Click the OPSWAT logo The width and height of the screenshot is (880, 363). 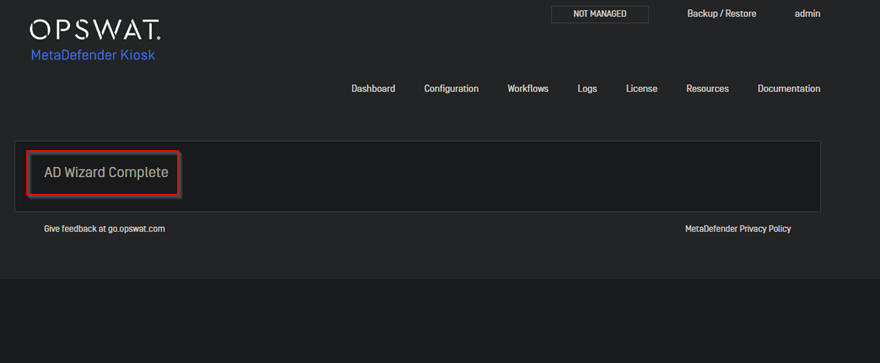[x=95, y=30]
